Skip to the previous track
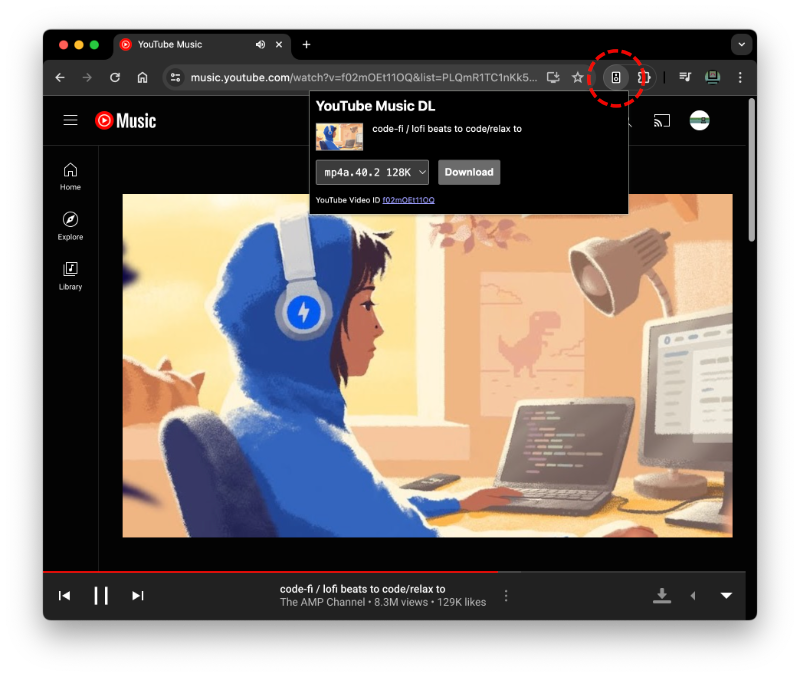The image size is (800, 677). [x=64, y=596]
